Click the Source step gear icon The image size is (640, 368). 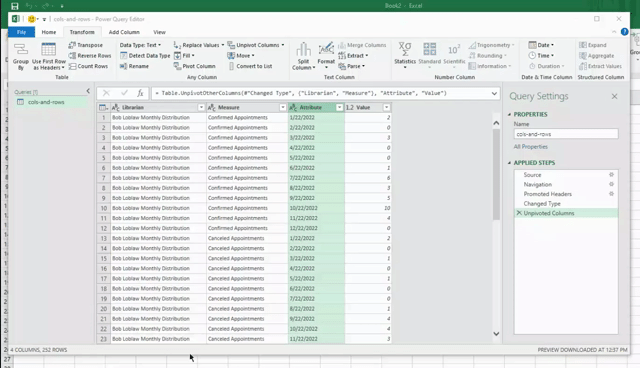611,175
